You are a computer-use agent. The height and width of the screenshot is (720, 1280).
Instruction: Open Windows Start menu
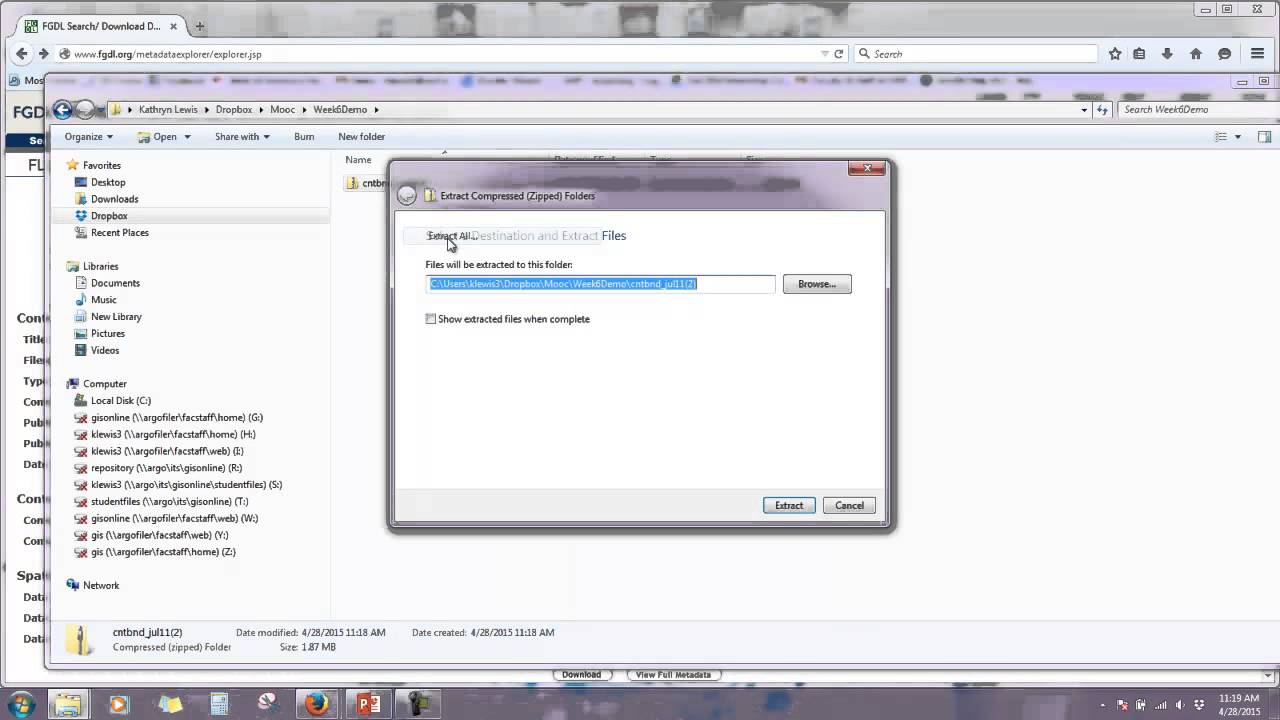pyautogui.click(x=21, y=703)
